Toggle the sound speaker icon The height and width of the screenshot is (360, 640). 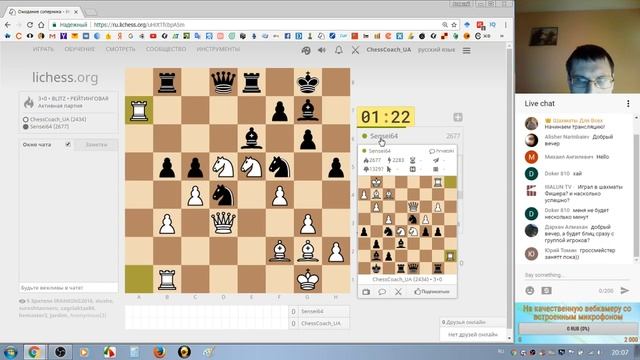tap(322, 50)
